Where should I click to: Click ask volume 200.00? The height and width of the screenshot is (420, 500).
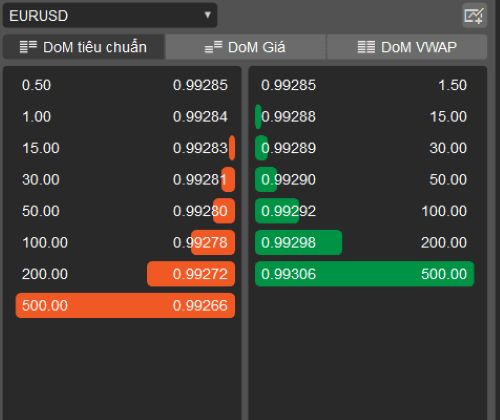444,242
